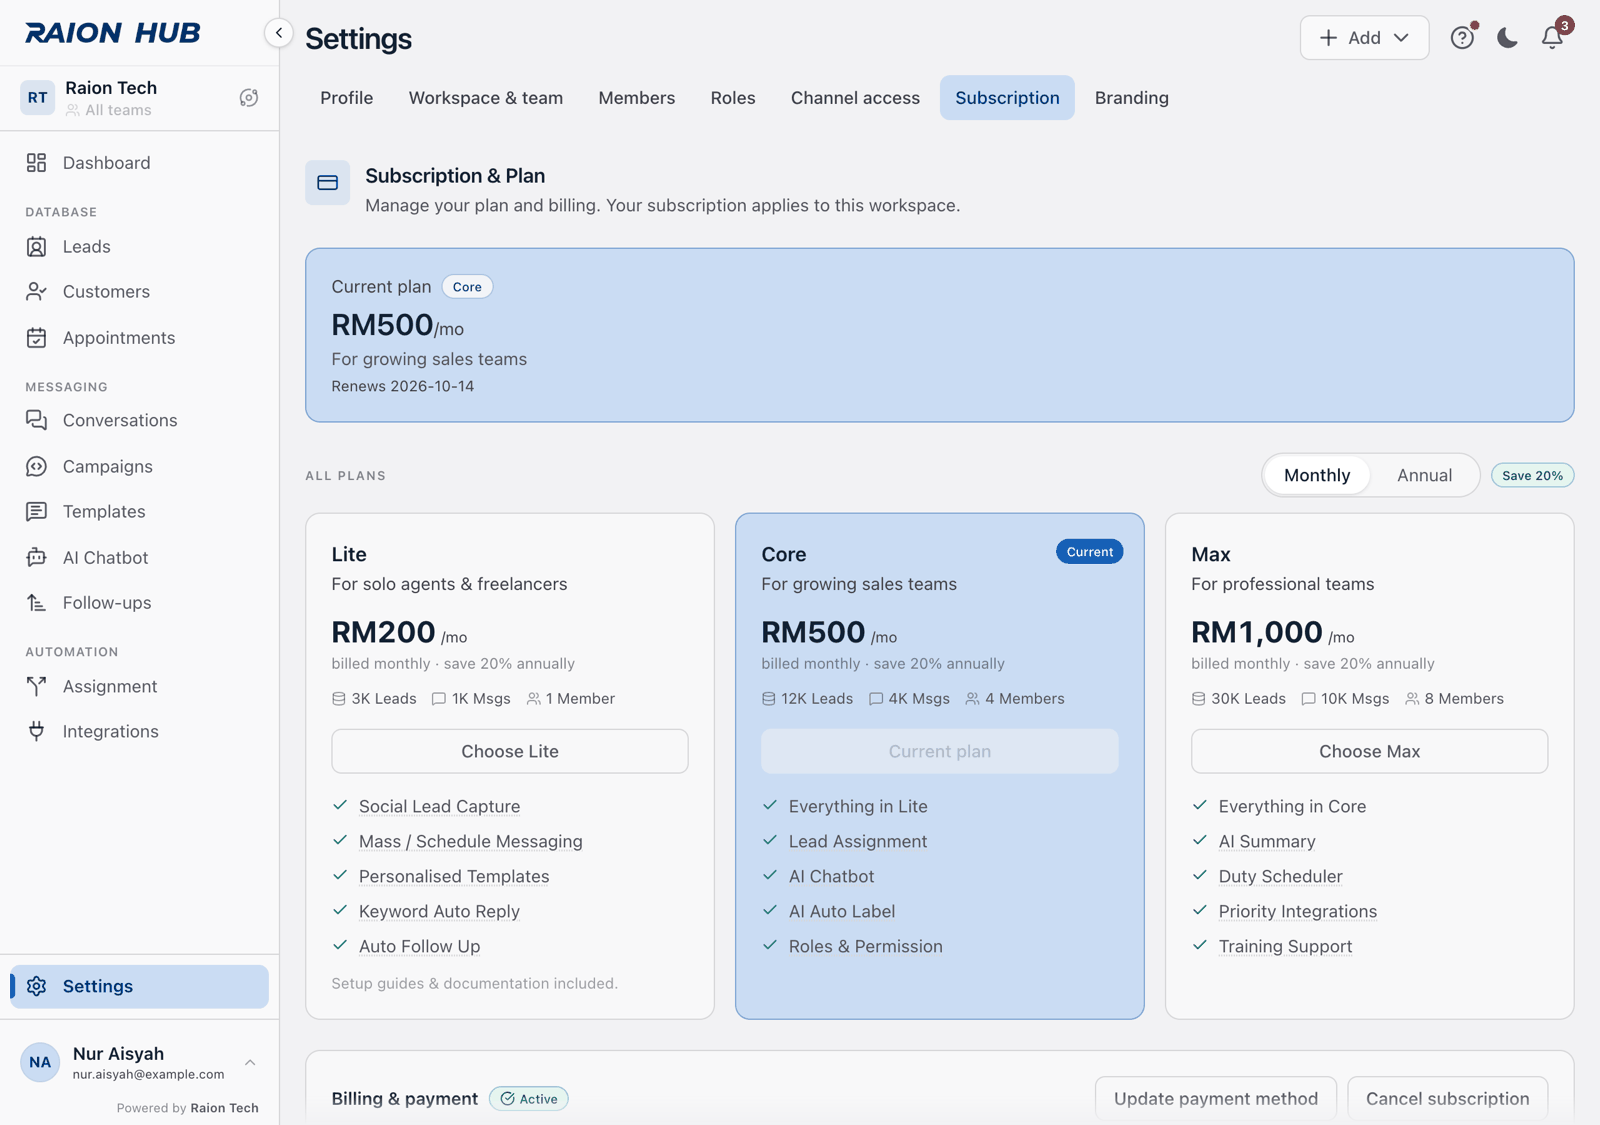Click the Templates icon in sidebar
Image resolution: width=1600 pixels, height=1125 pixels.
pos(37,512)
